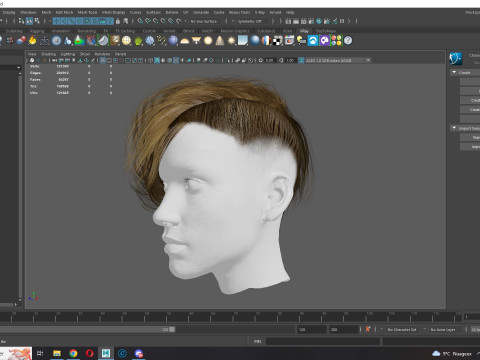
Task: Click the funnel-shaped spot light shelf icon
Action: [196, 41]
